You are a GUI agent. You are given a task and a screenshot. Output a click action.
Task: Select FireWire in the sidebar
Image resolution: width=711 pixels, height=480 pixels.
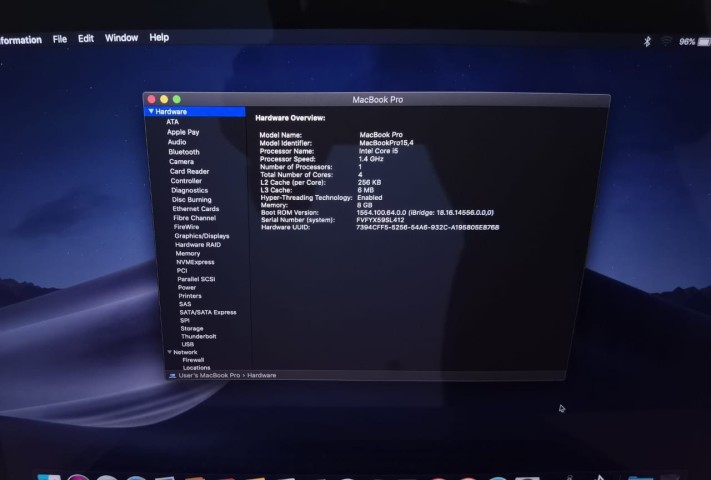(186, 227)
